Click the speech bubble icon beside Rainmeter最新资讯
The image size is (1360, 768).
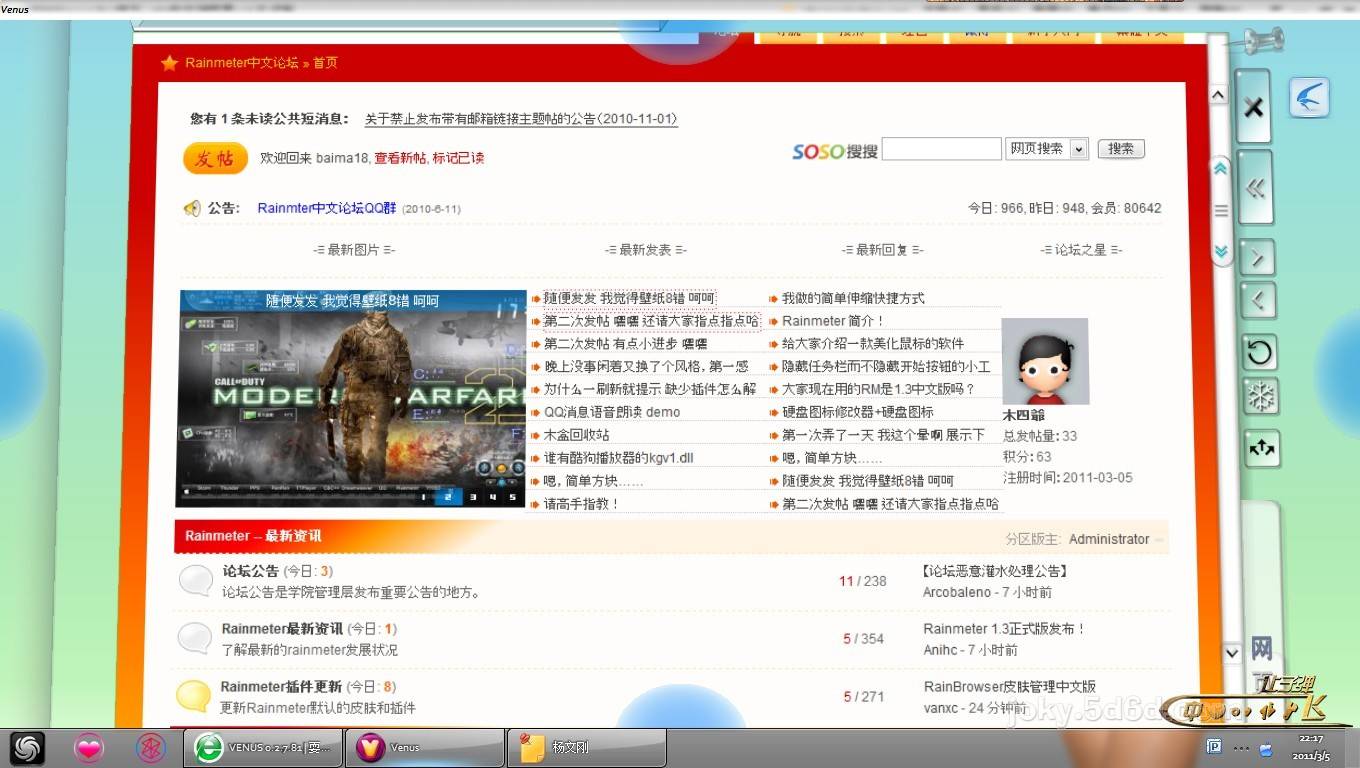click(194, 637)
